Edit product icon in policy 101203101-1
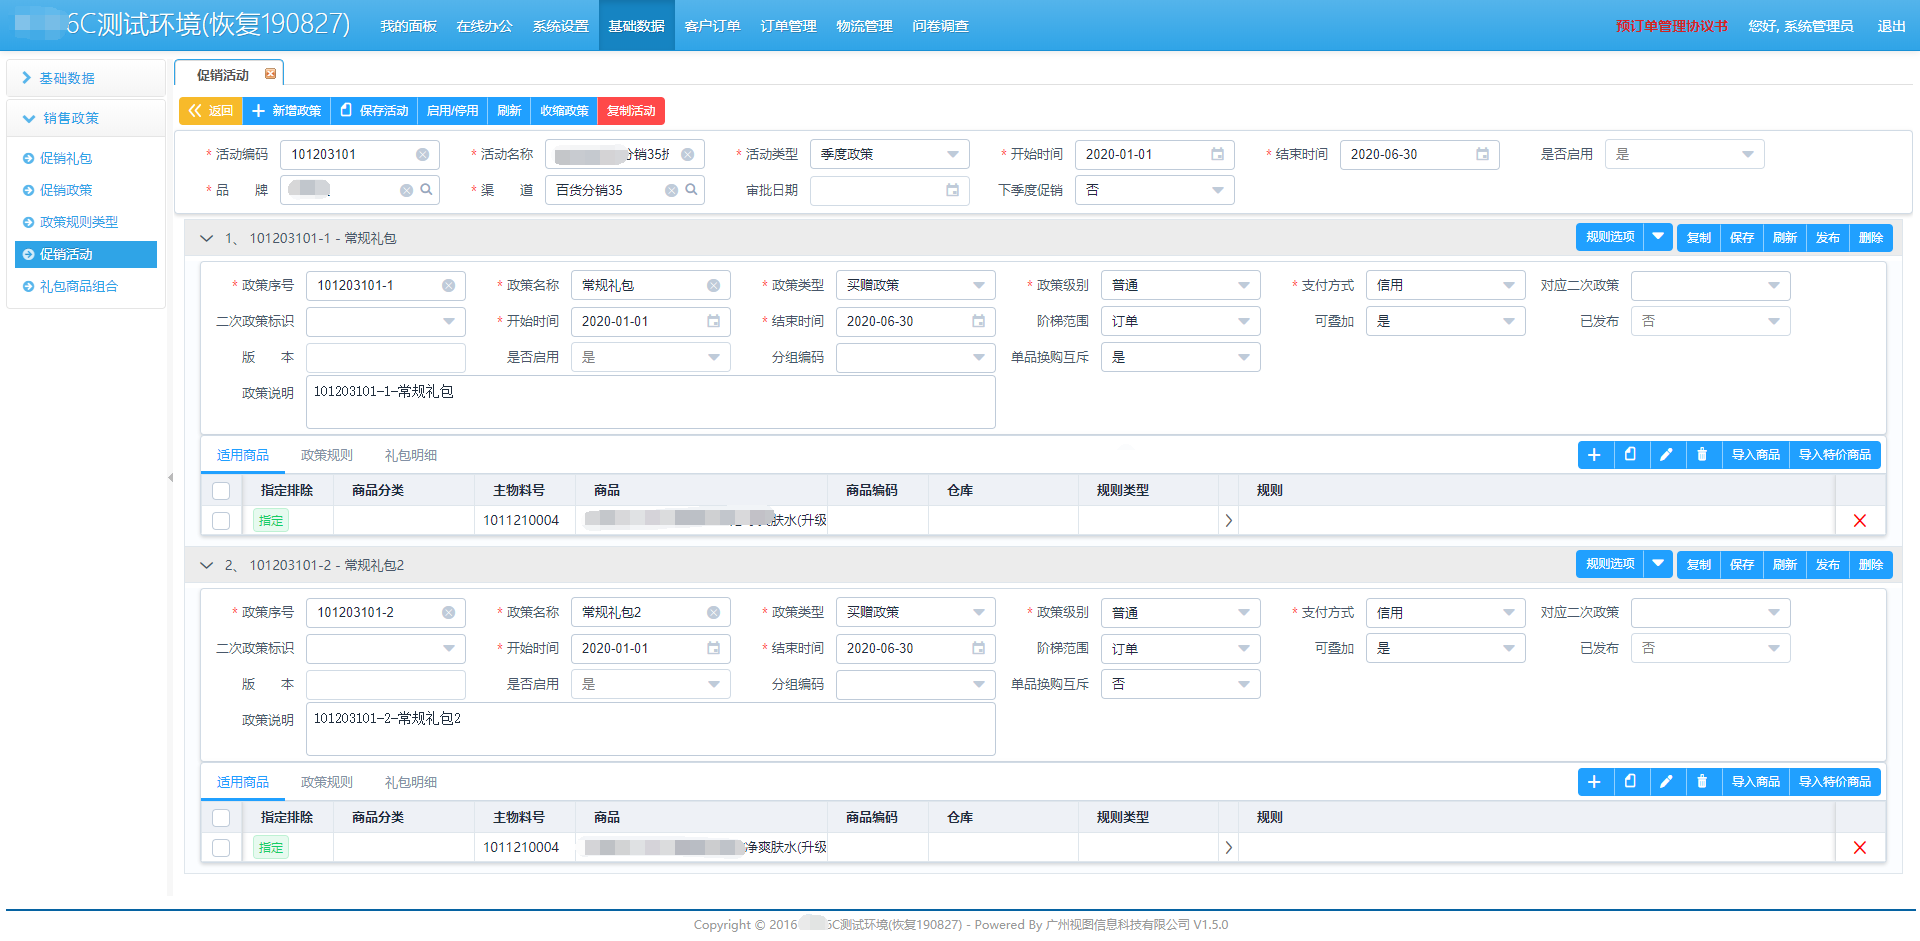Image resolution: width=1920 pixels, height=941 pixels. pyautogui.click(x=1666, y=455)
